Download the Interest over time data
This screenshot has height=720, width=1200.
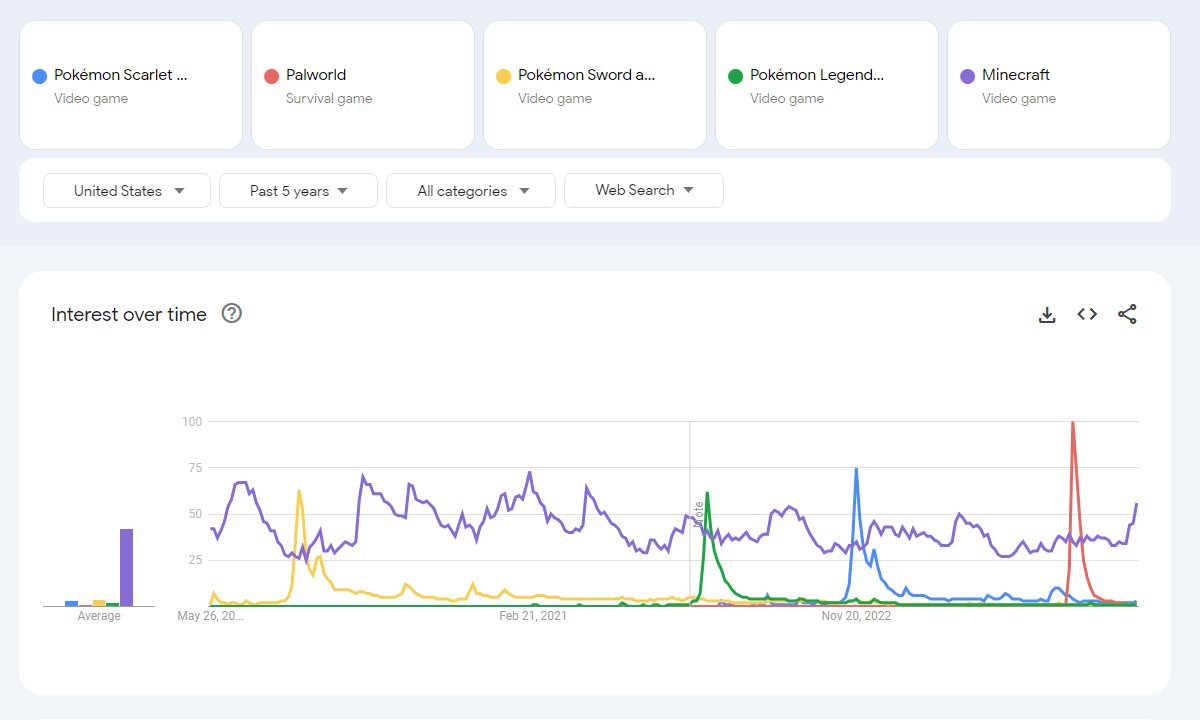(1047, 315)
